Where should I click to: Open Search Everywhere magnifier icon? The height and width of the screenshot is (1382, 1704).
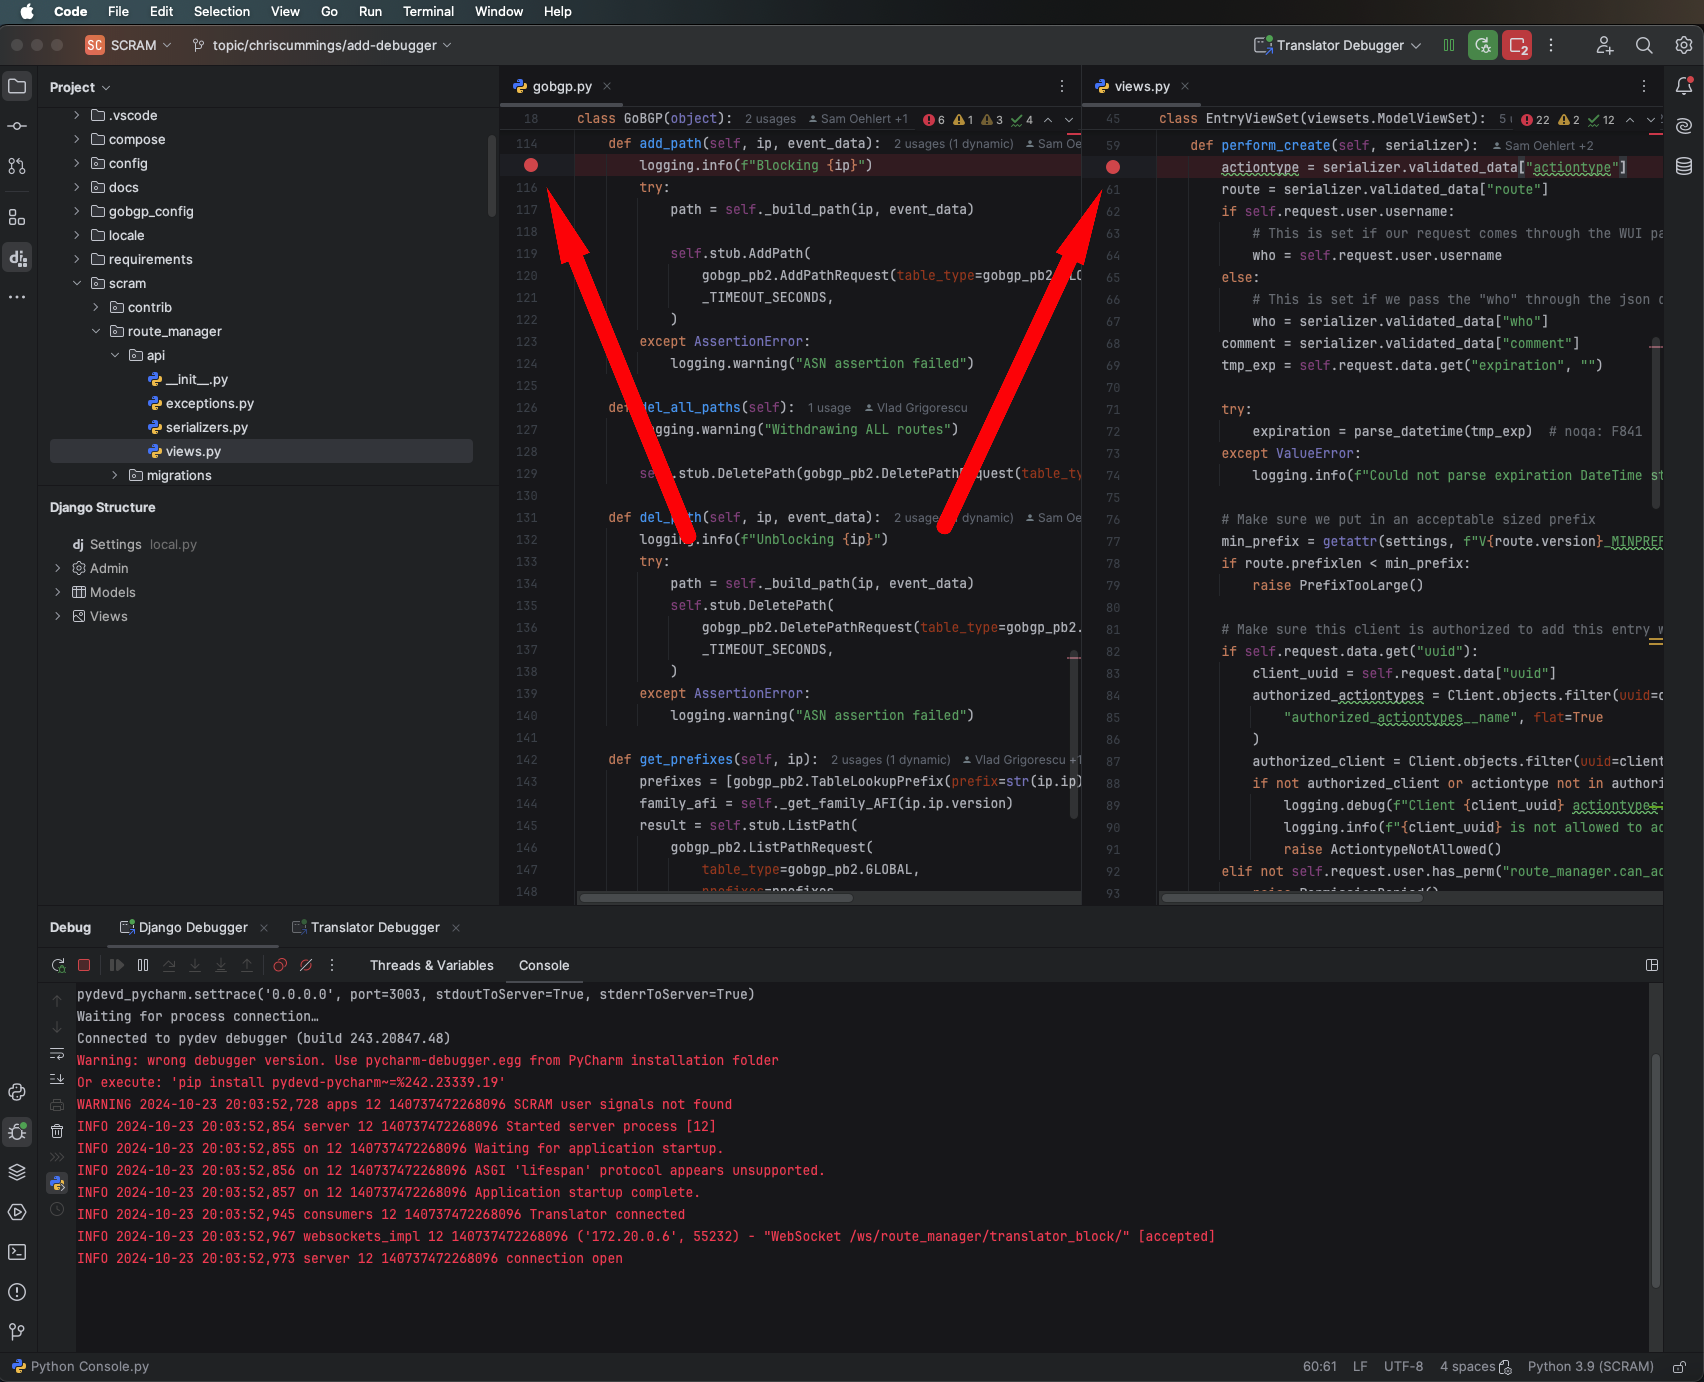[x=1644, y=45]
